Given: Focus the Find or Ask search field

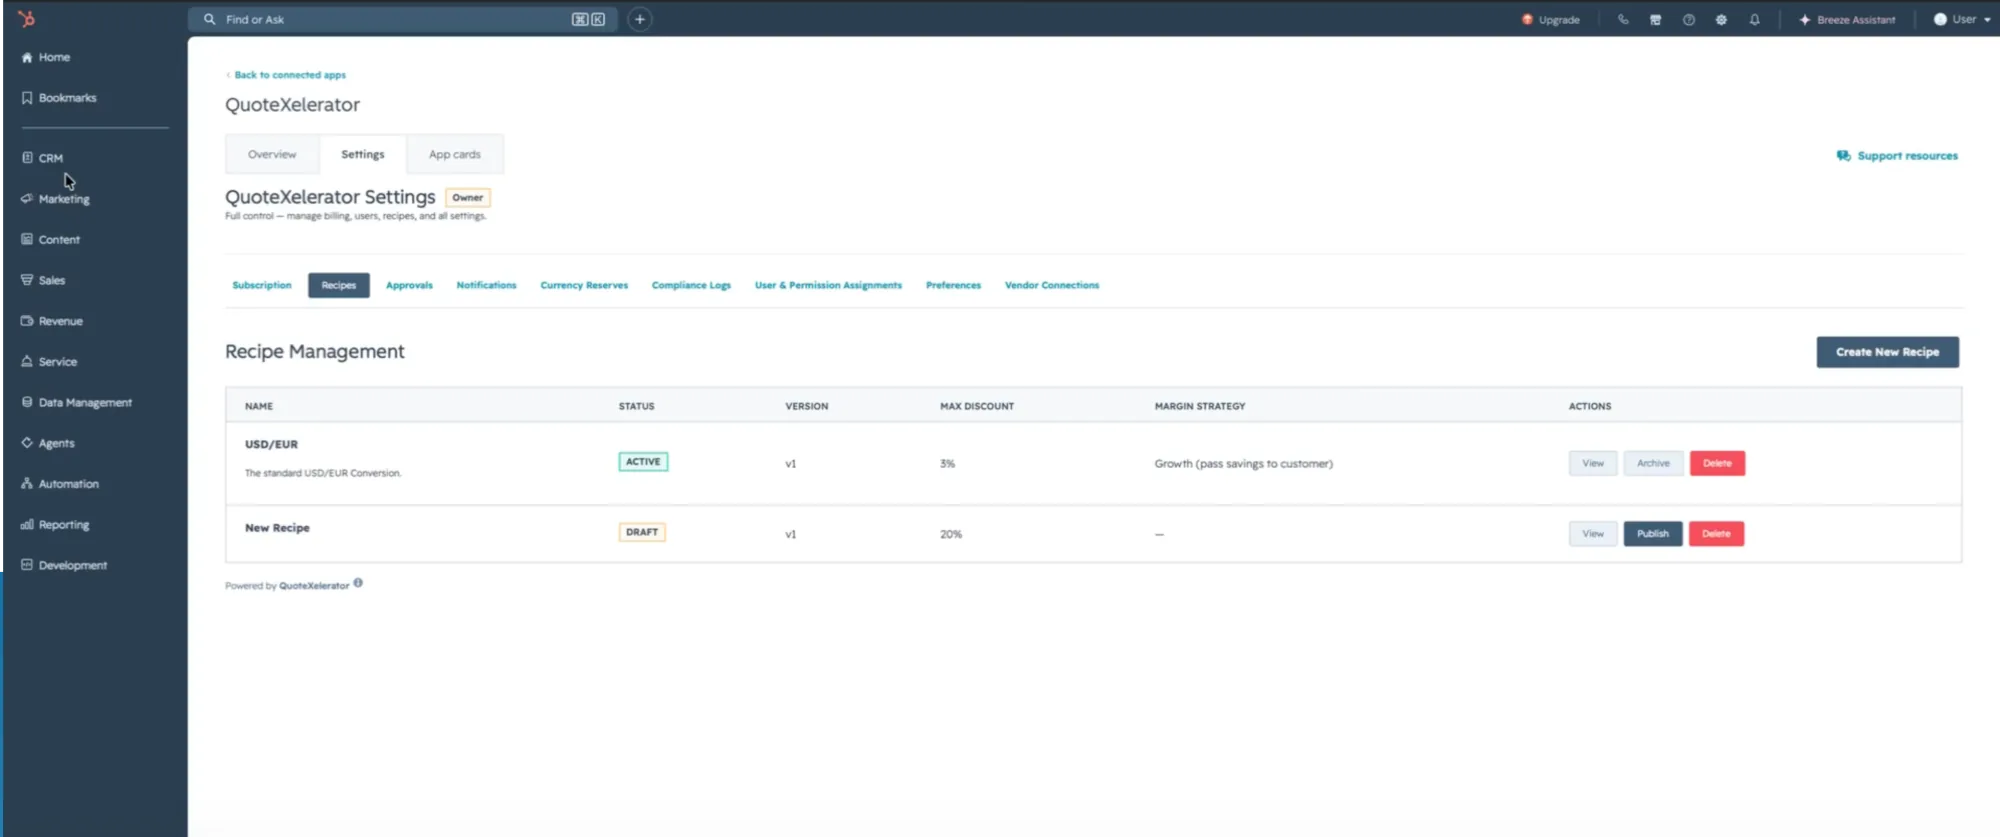Looking at the screenshot, I should [403, 19].
